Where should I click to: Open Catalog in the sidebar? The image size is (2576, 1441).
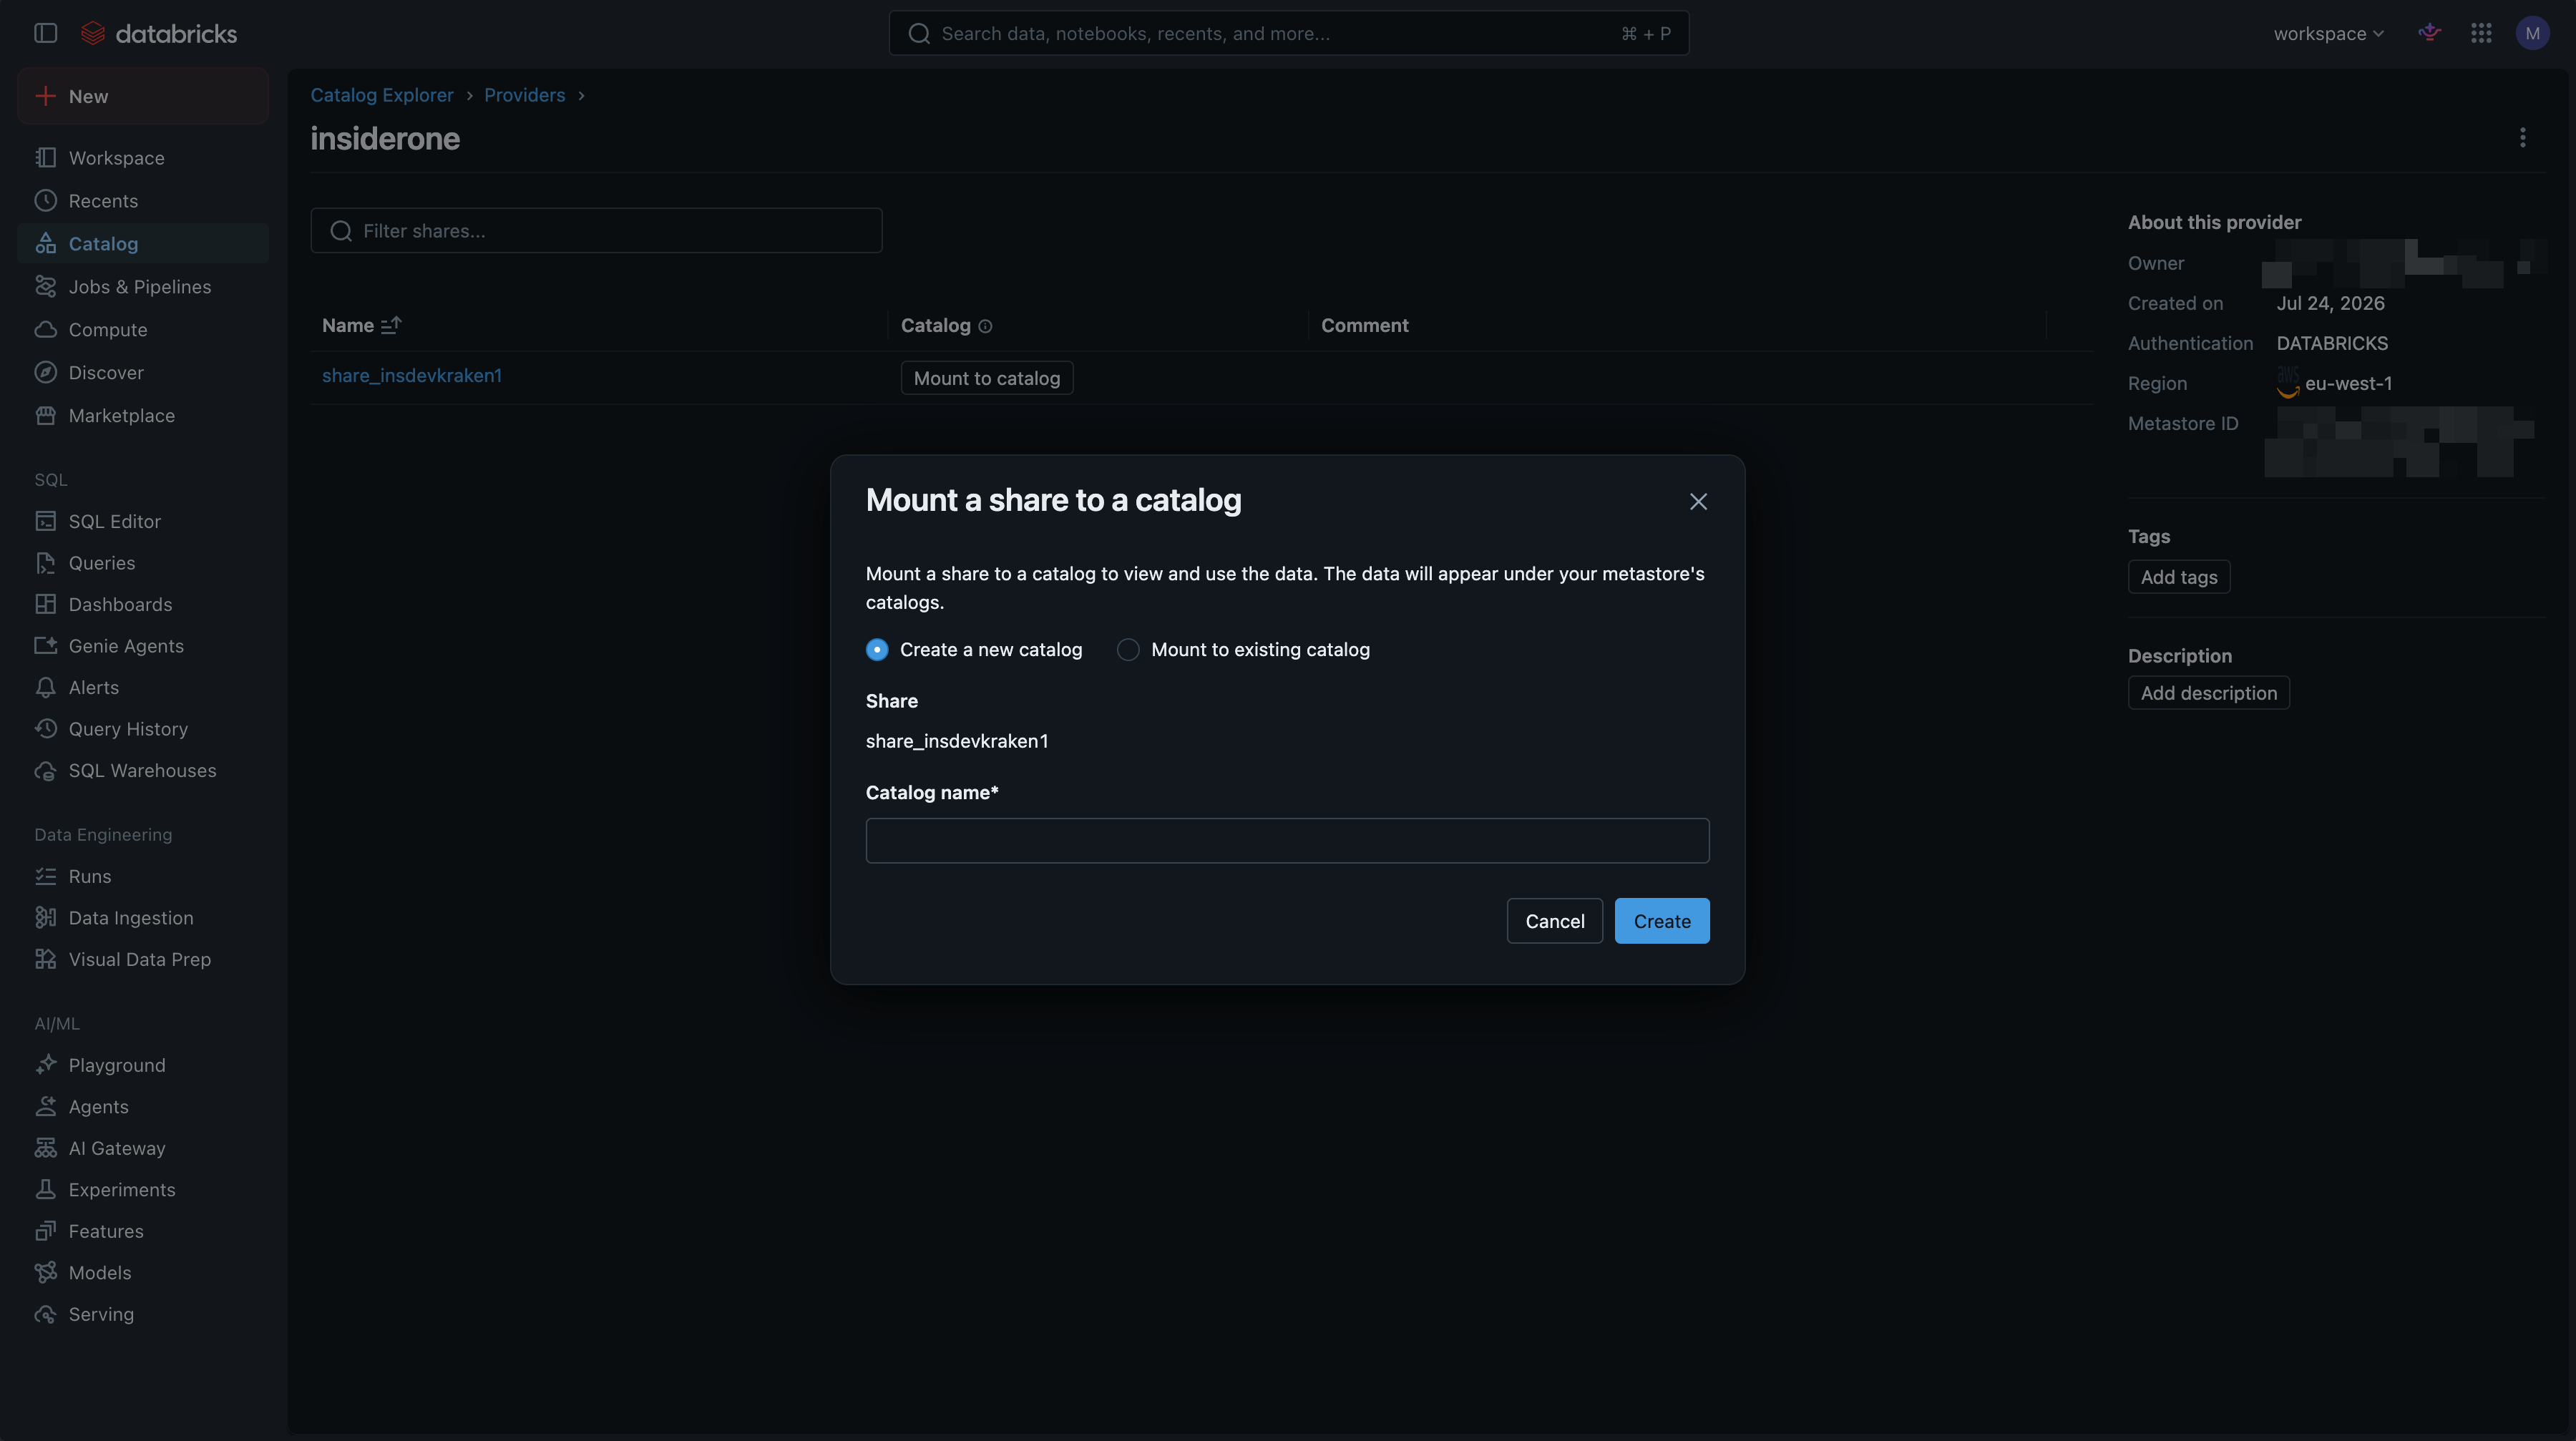(143, 243)
